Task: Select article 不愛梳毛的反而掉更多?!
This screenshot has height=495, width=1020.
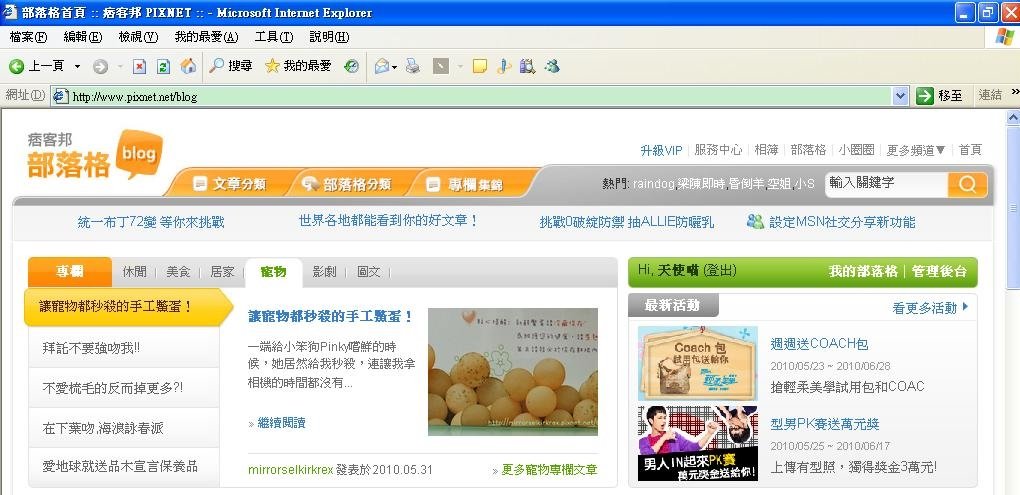Action: tap(124, 388)
